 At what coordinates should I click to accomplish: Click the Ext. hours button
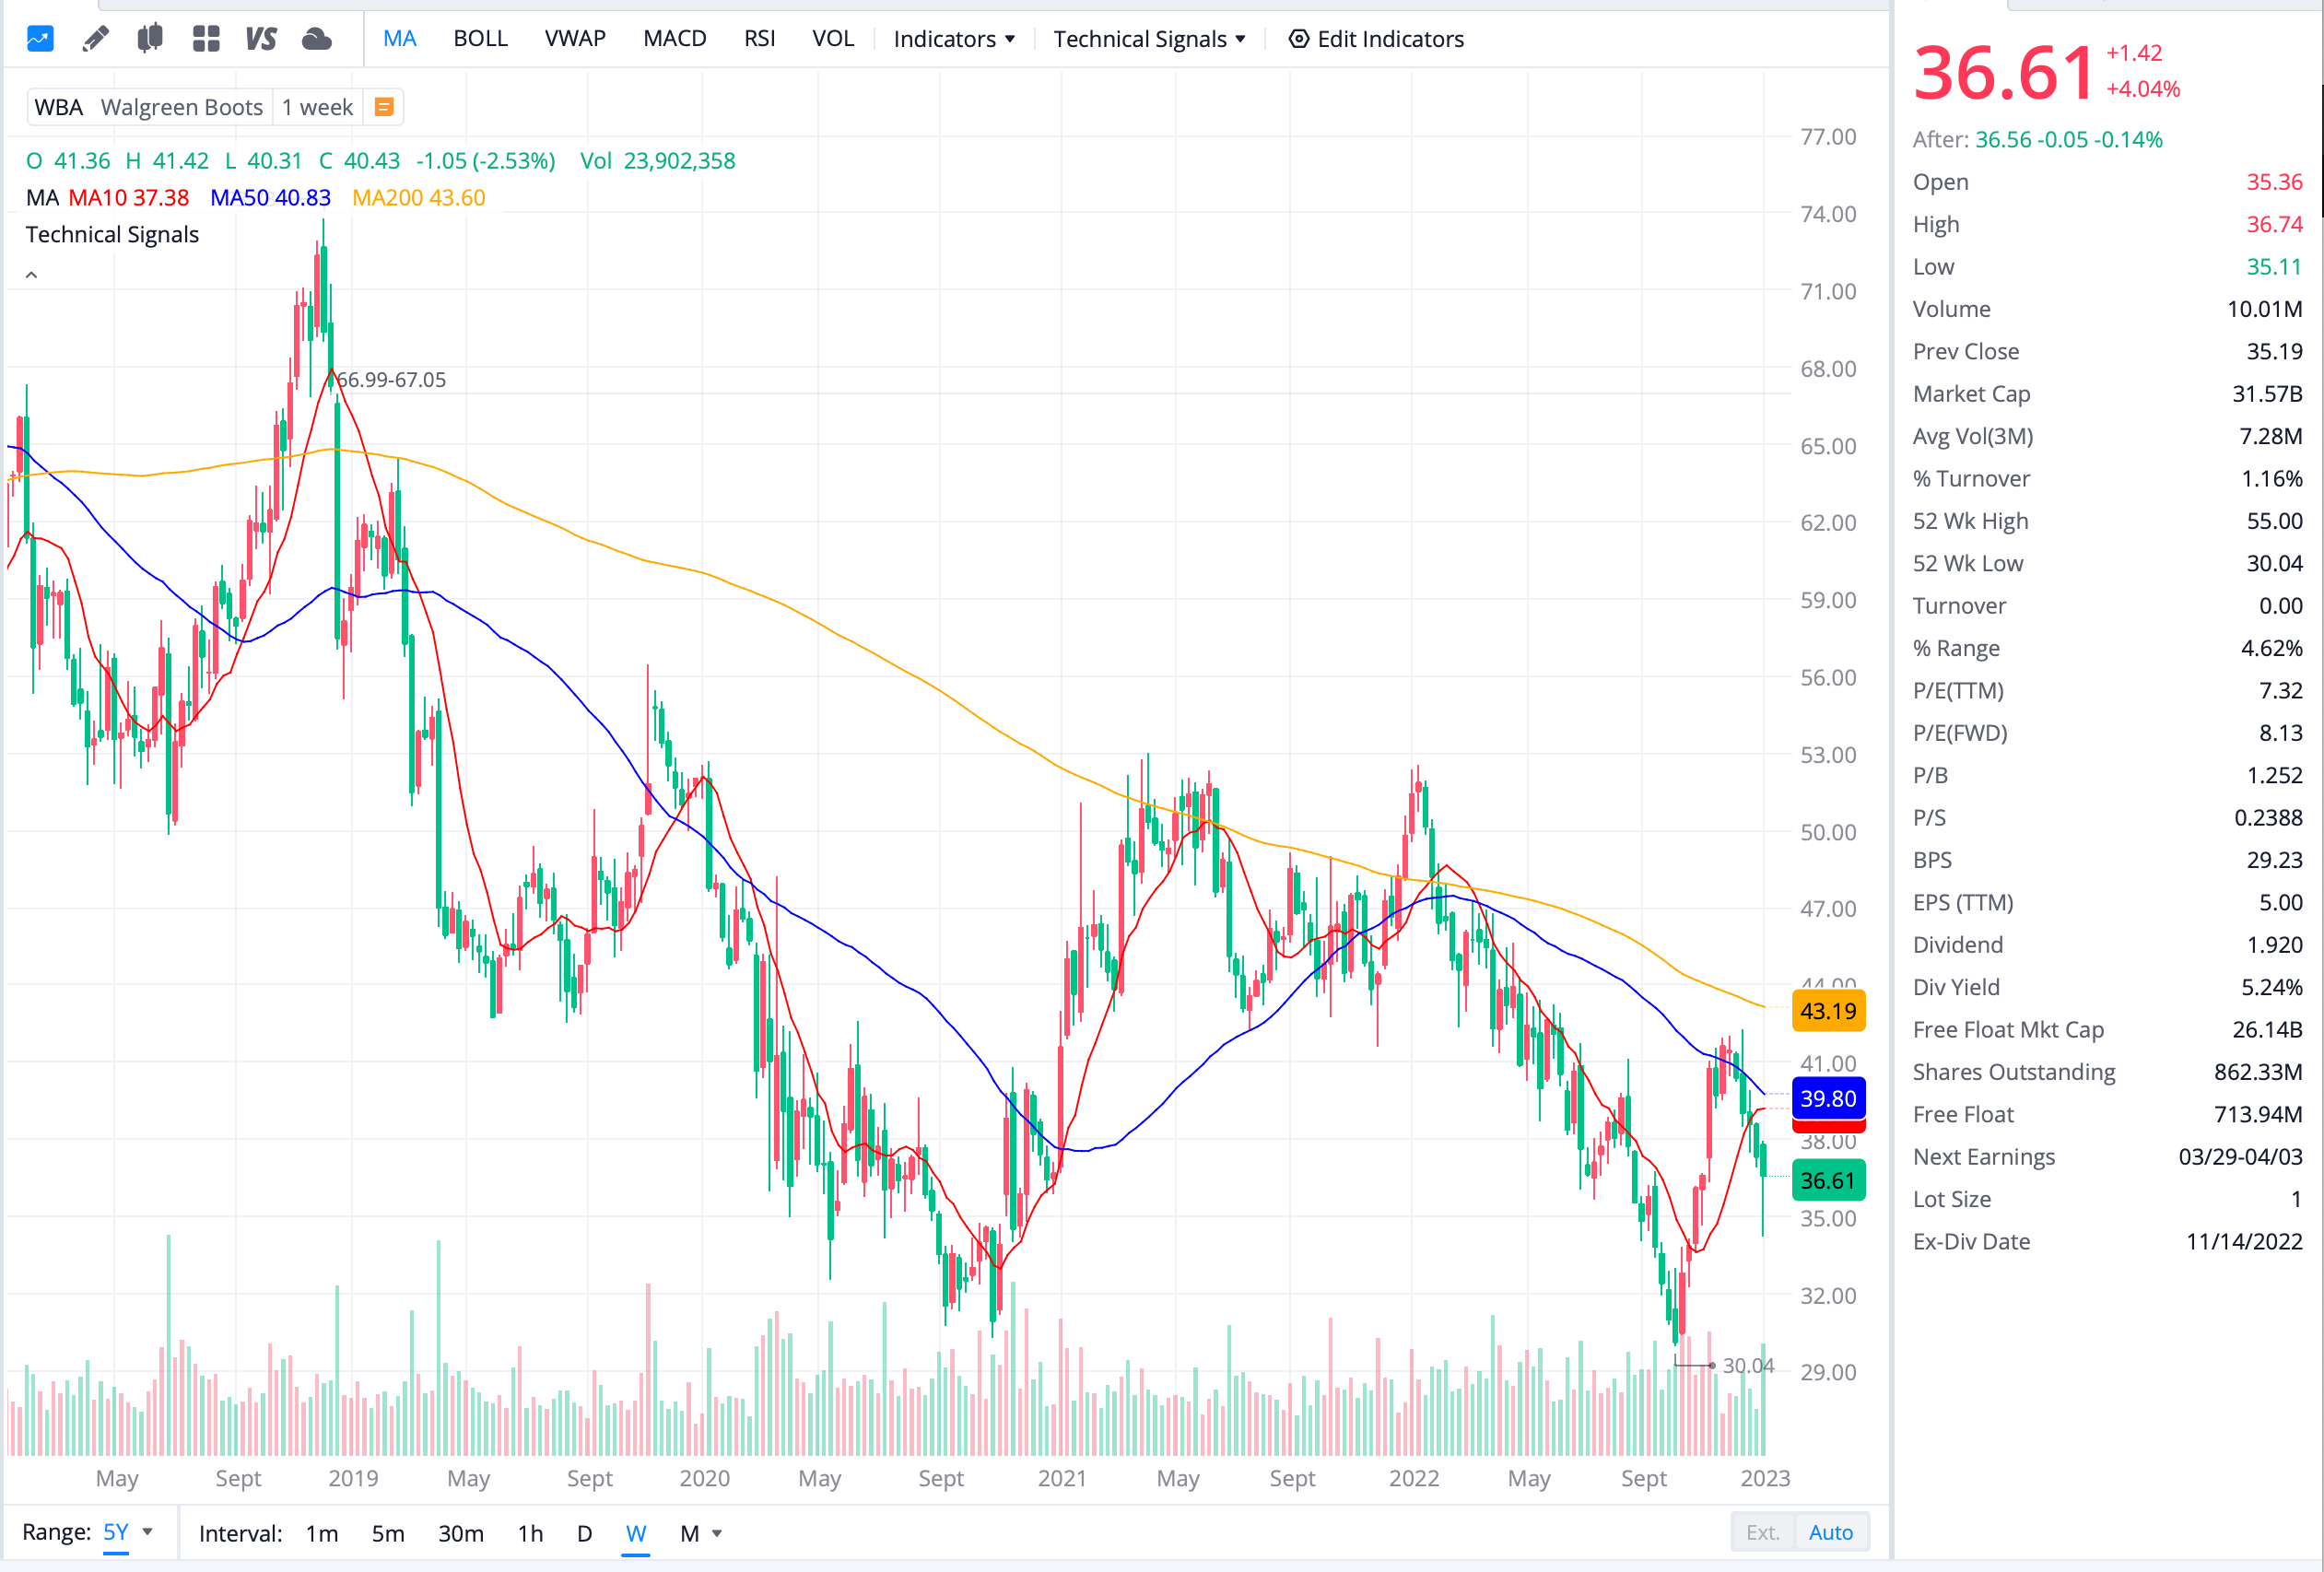pyautogui.click(x=1762, y=1532)
